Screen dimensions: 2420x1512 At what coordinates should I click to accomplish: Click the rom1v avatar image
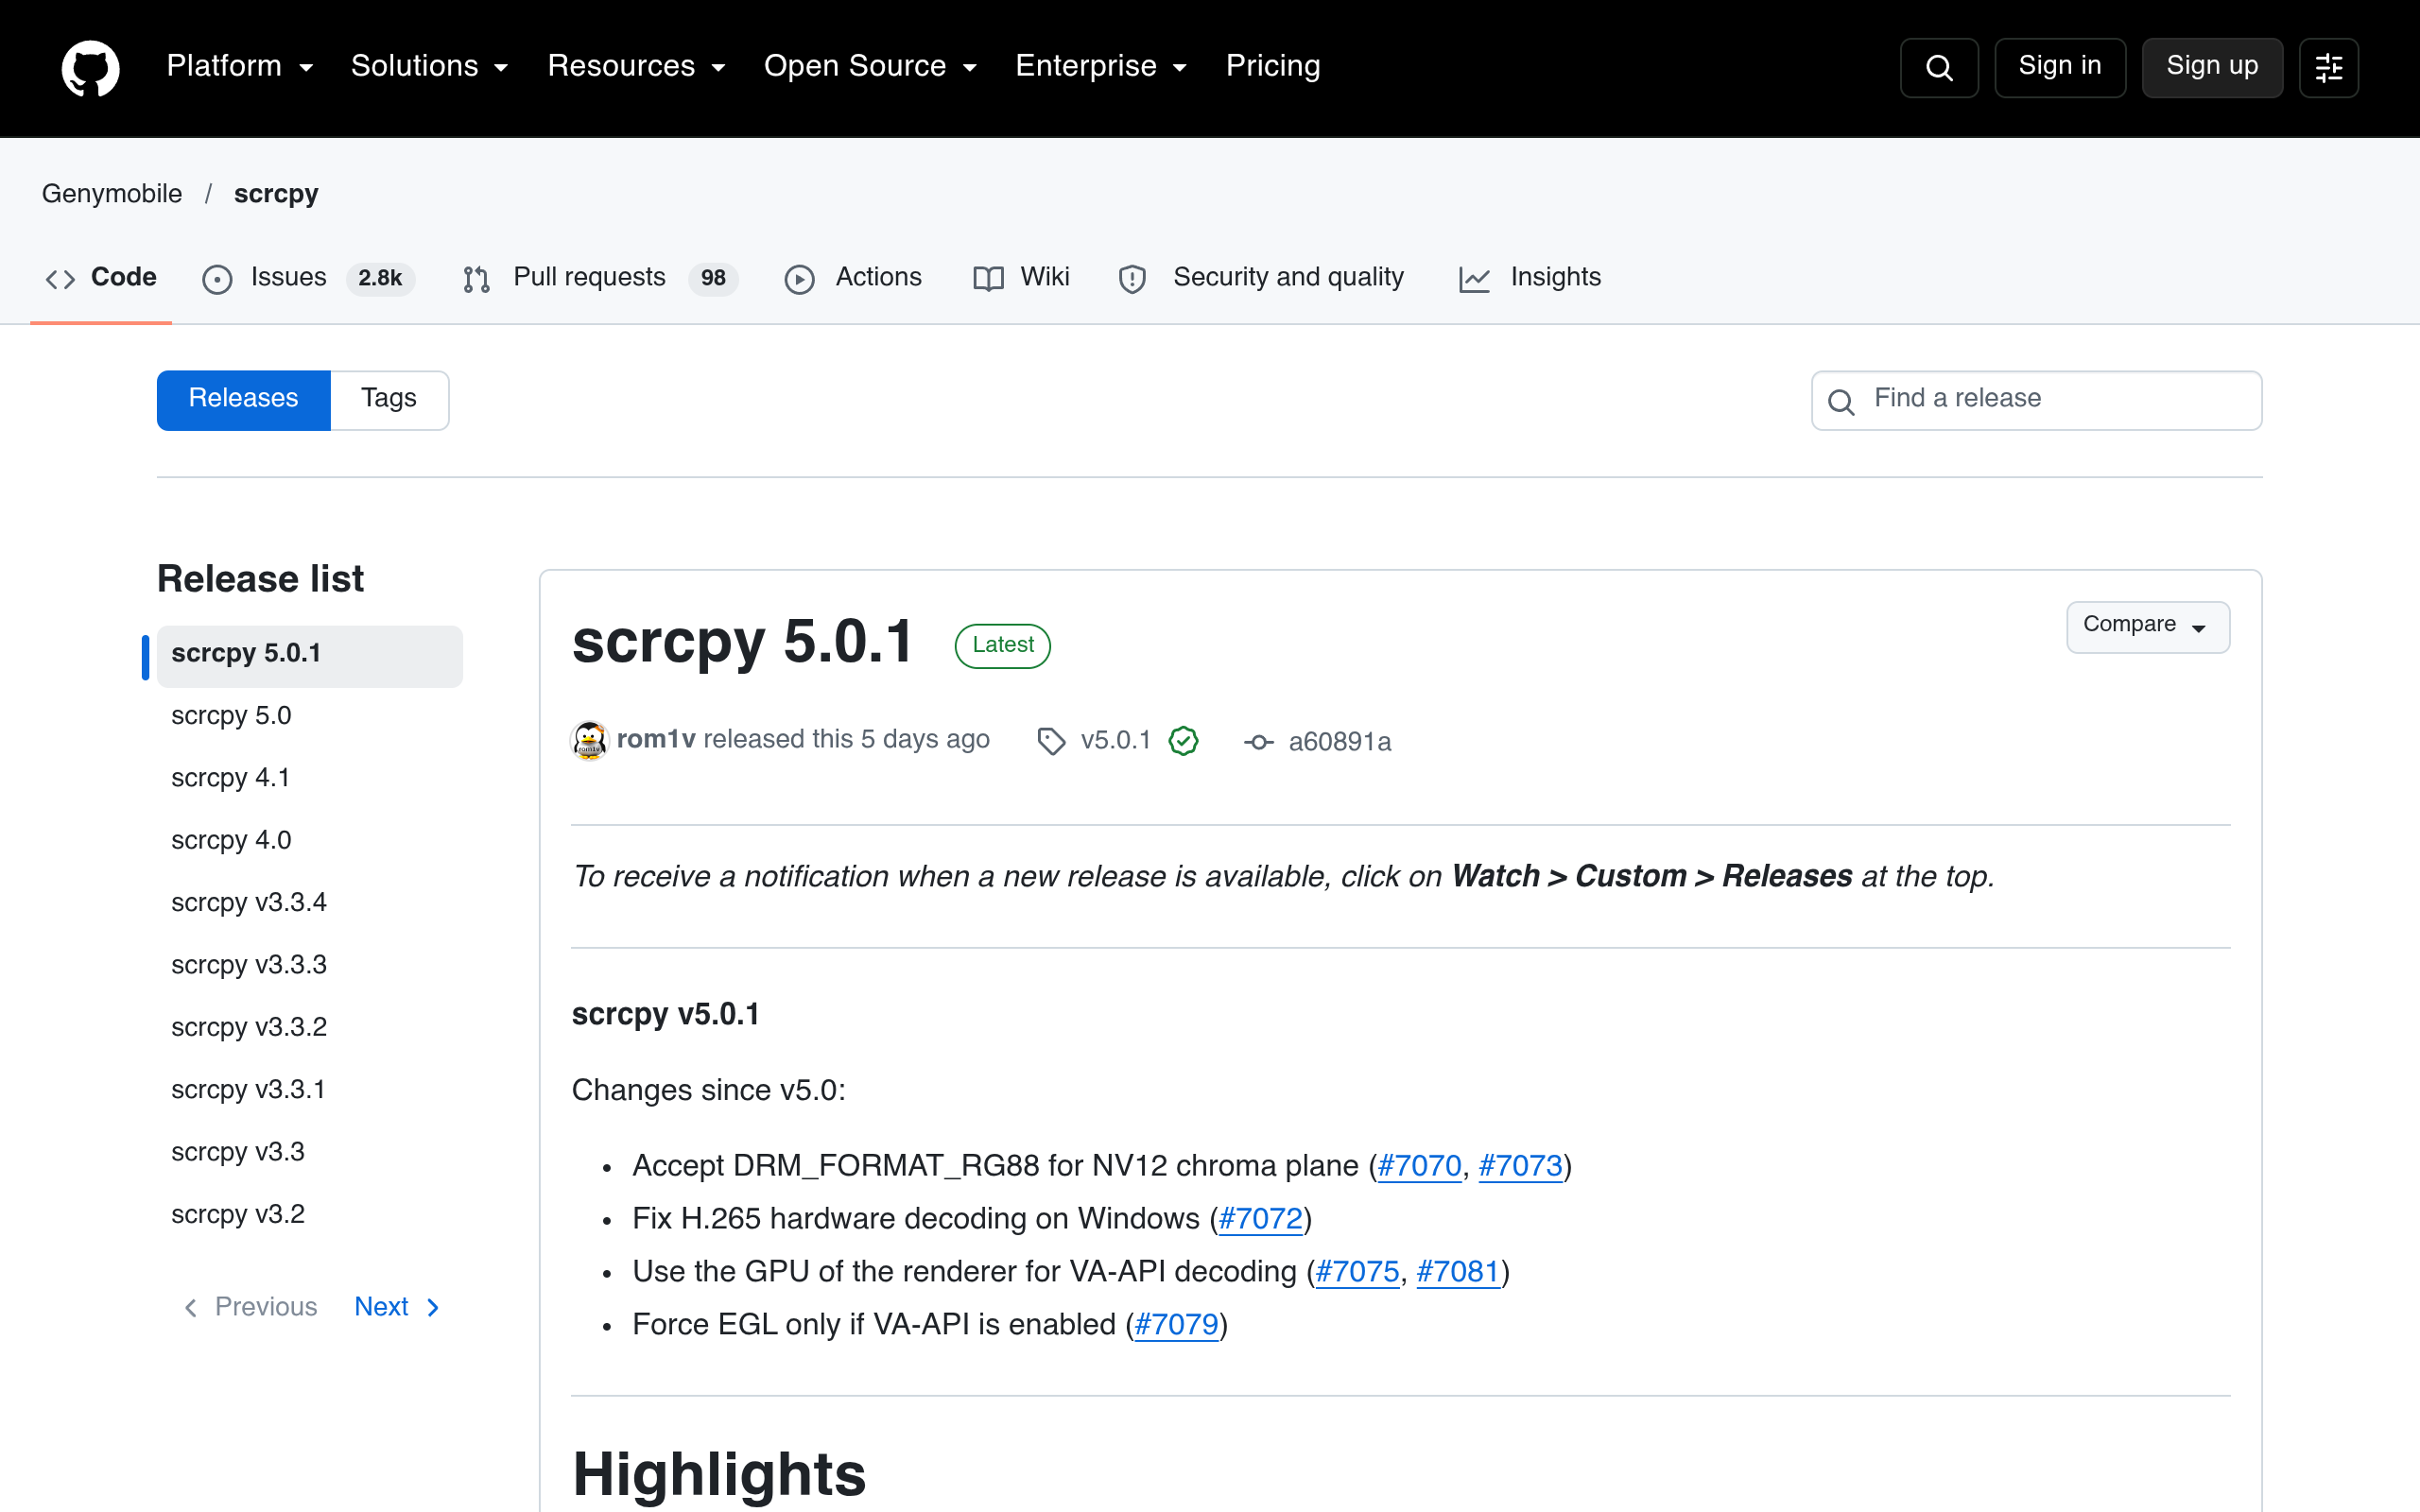tap(589, 740)
